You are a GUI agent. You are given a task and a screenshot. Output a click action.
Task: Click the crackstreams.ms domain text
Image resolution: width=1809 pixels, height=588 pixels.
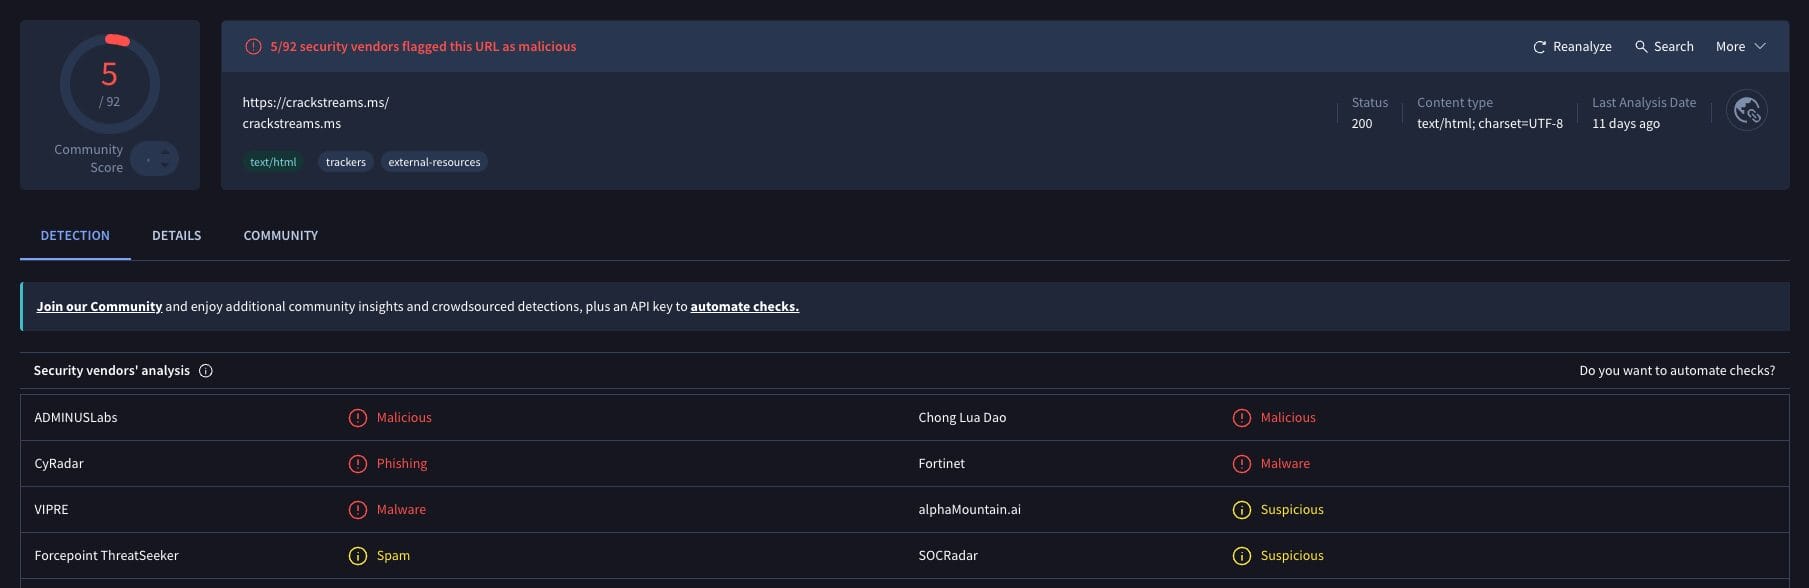pyautogui.click(x=291, y=124)
